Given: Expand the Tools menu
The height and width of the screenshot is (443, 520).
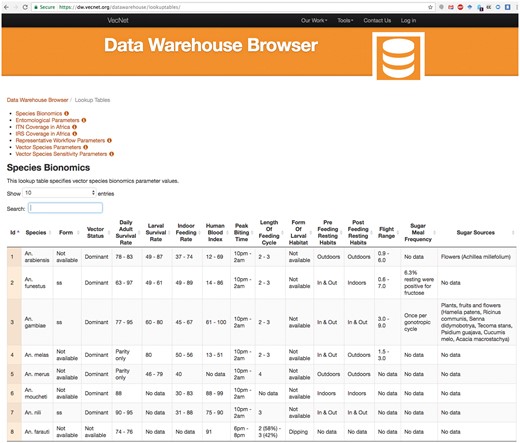Looking at the screenshot, I should coord(345,20).
